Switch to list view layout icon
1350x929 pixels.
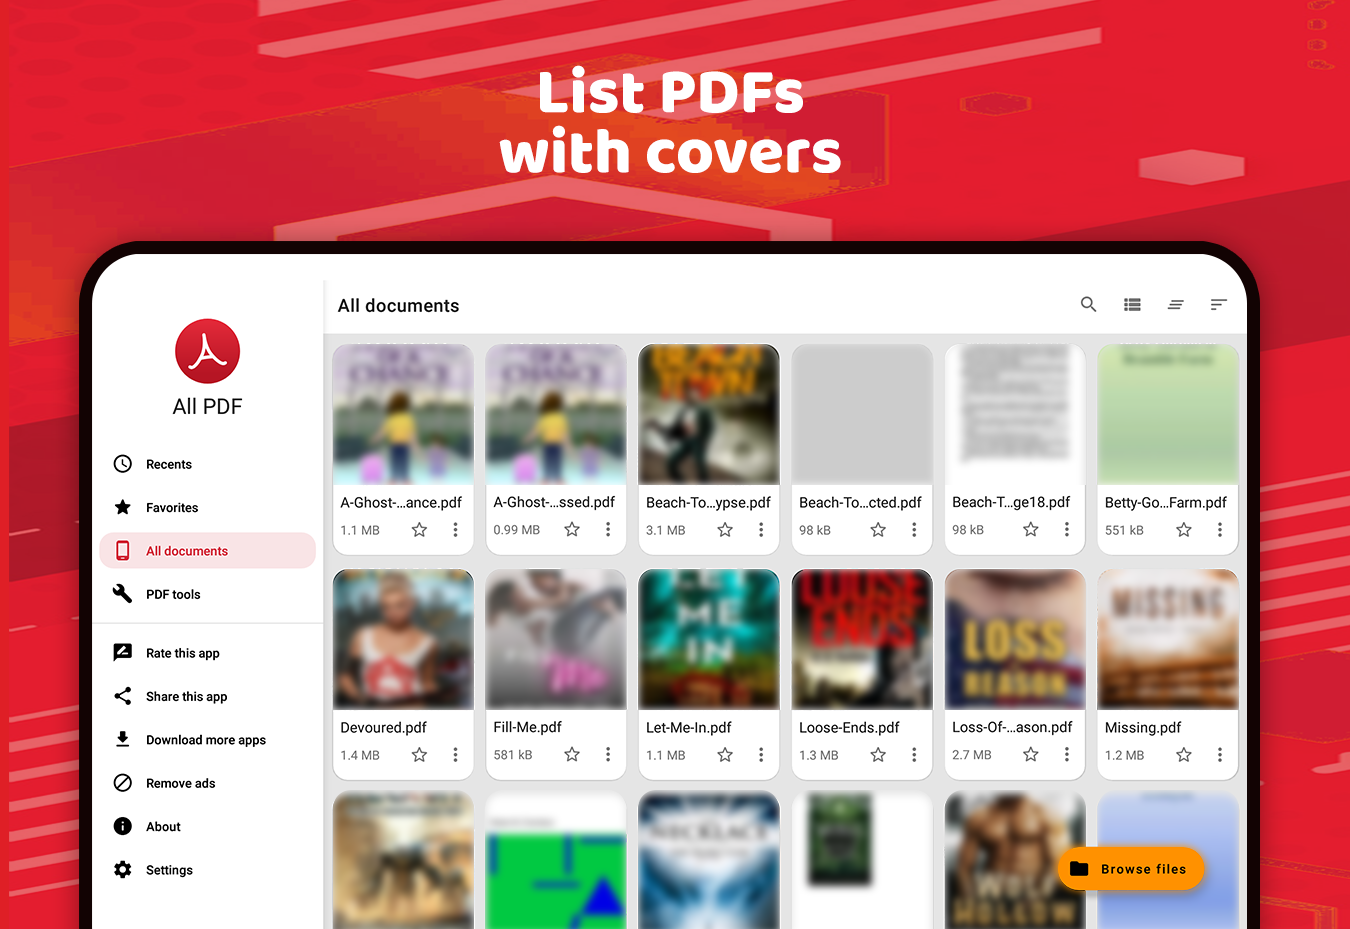(x=1132, y=305)
